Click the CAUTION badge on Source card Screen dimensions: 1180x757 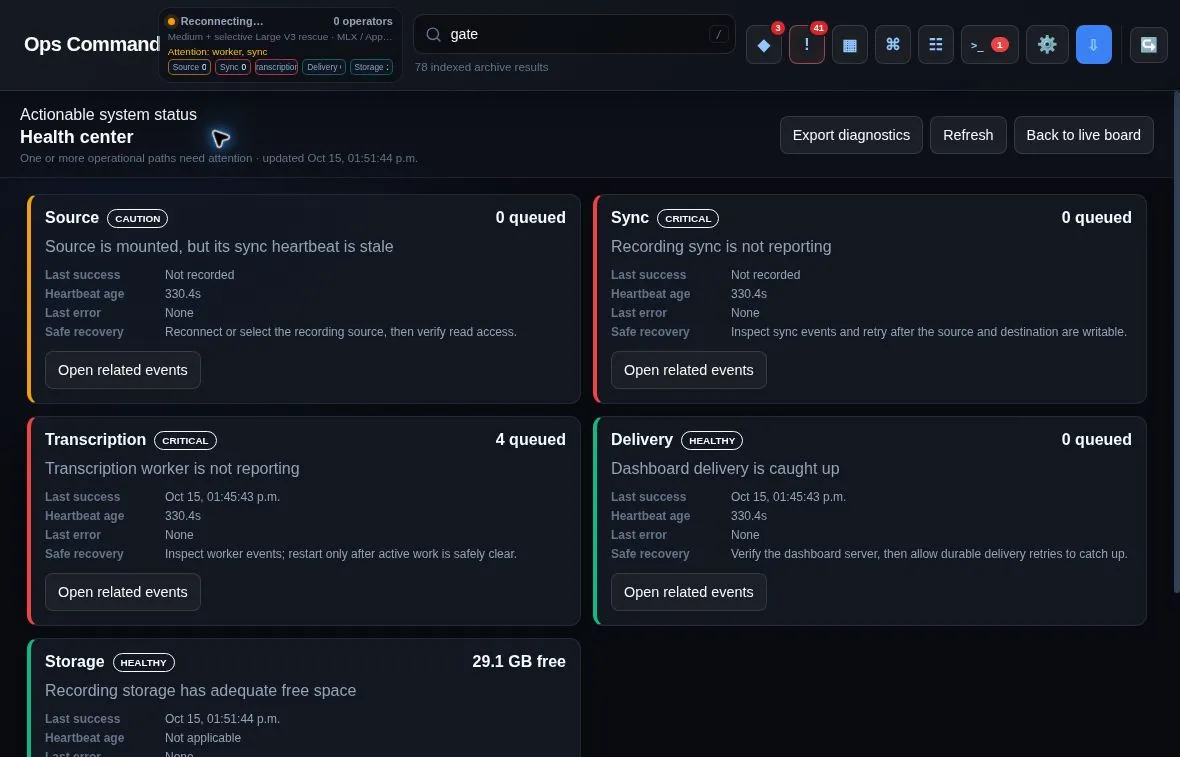[138, 218]
